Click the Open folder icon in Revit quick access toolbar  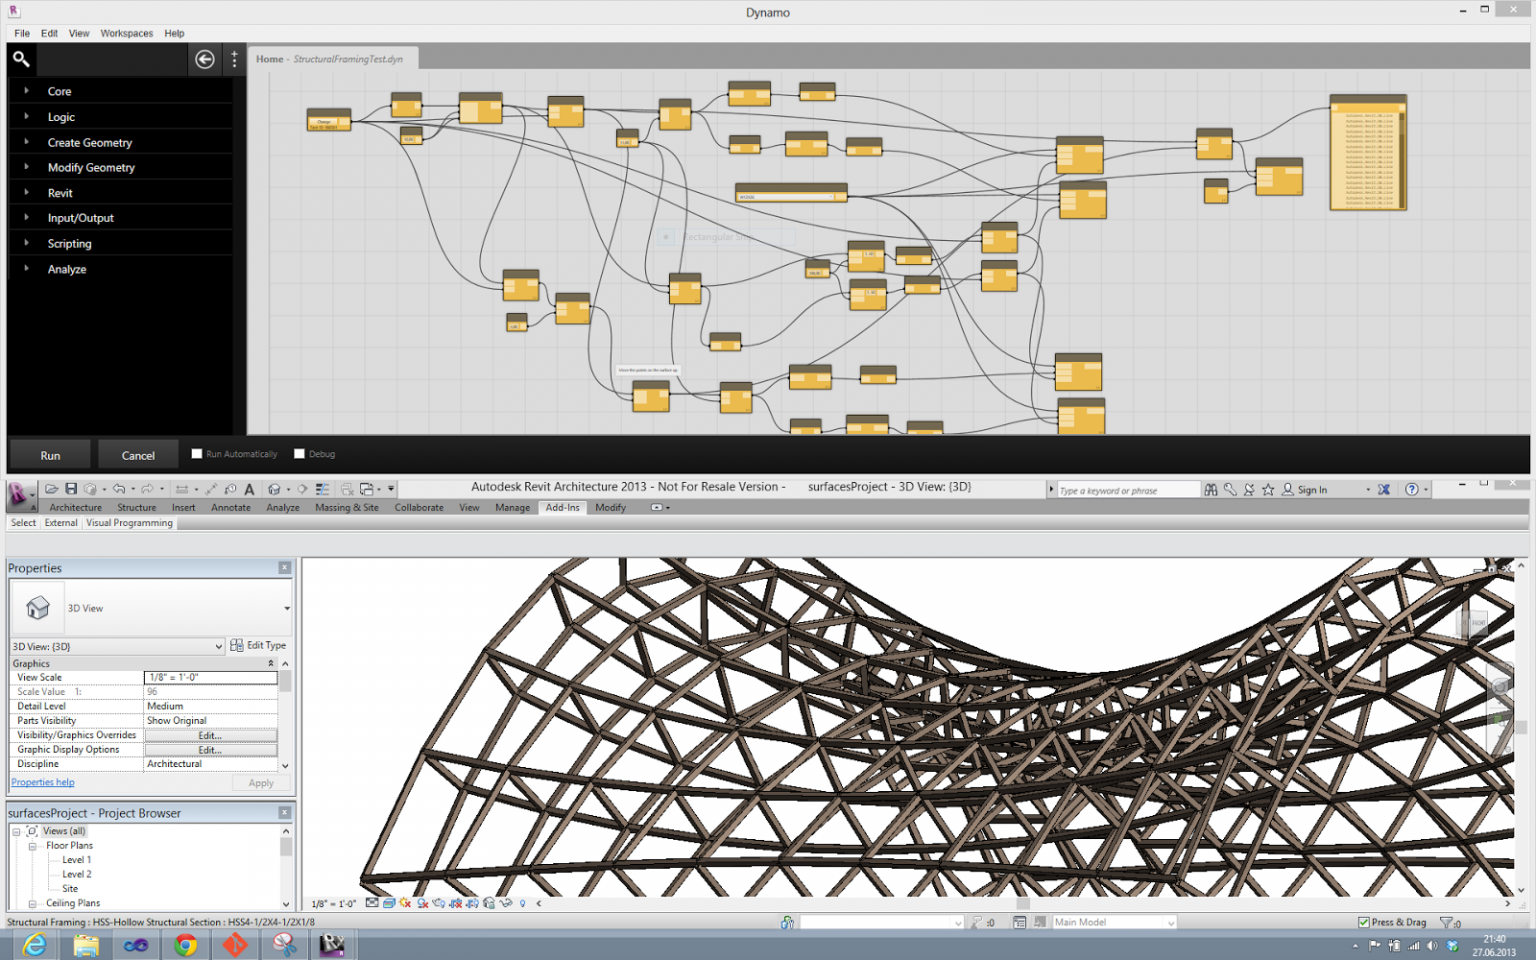pos(51,489)
